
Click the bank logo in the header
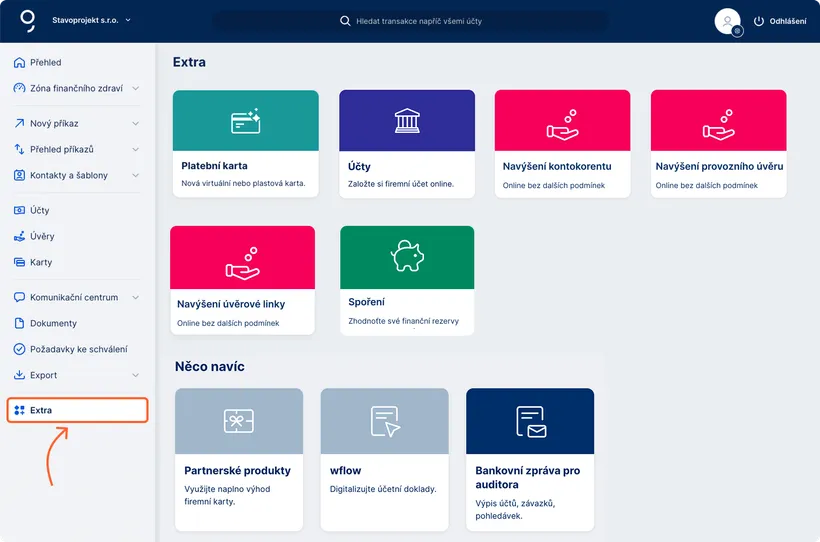pos(28,20)
